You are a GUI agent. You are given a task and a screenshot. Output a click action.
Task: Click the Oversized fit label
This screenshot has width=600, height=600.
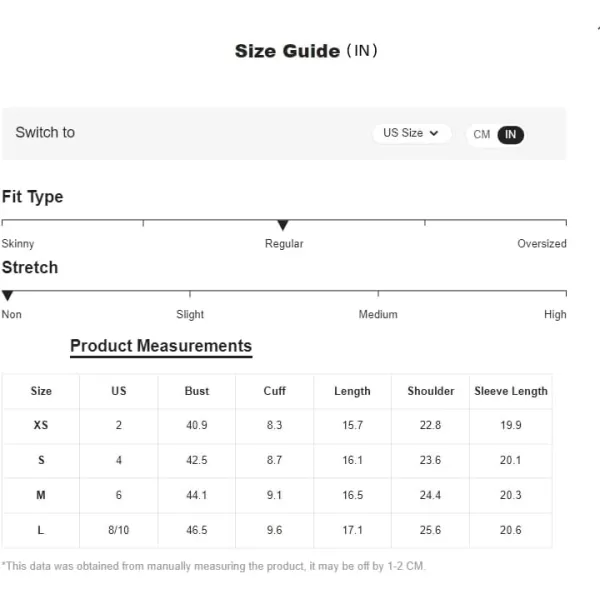542,244
